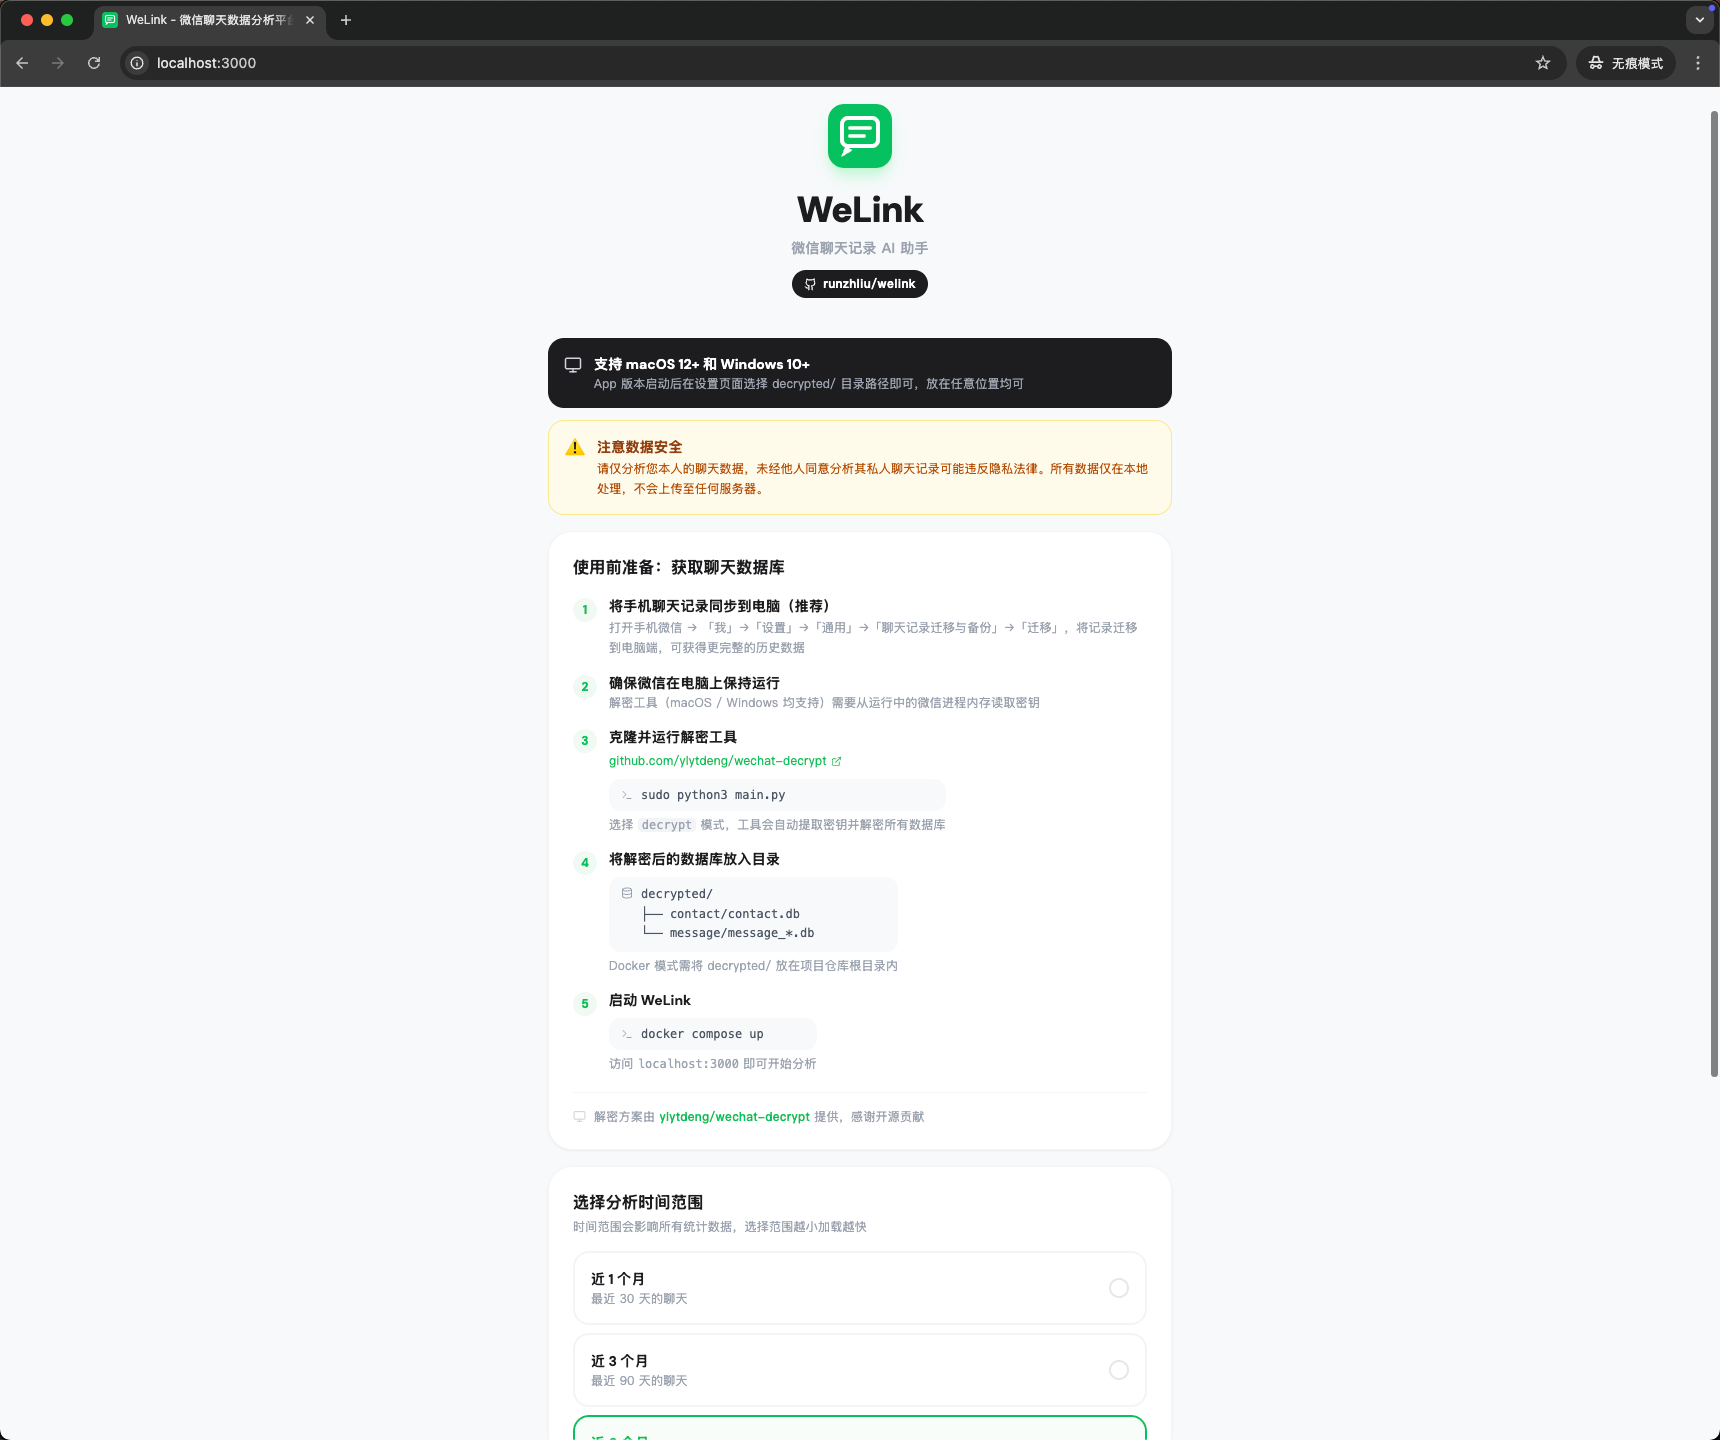Click 支持 macOS 12+ 和 Windows 10+ text
This screenshot has height=1440, width=1720.
click(x=702, y=364)
